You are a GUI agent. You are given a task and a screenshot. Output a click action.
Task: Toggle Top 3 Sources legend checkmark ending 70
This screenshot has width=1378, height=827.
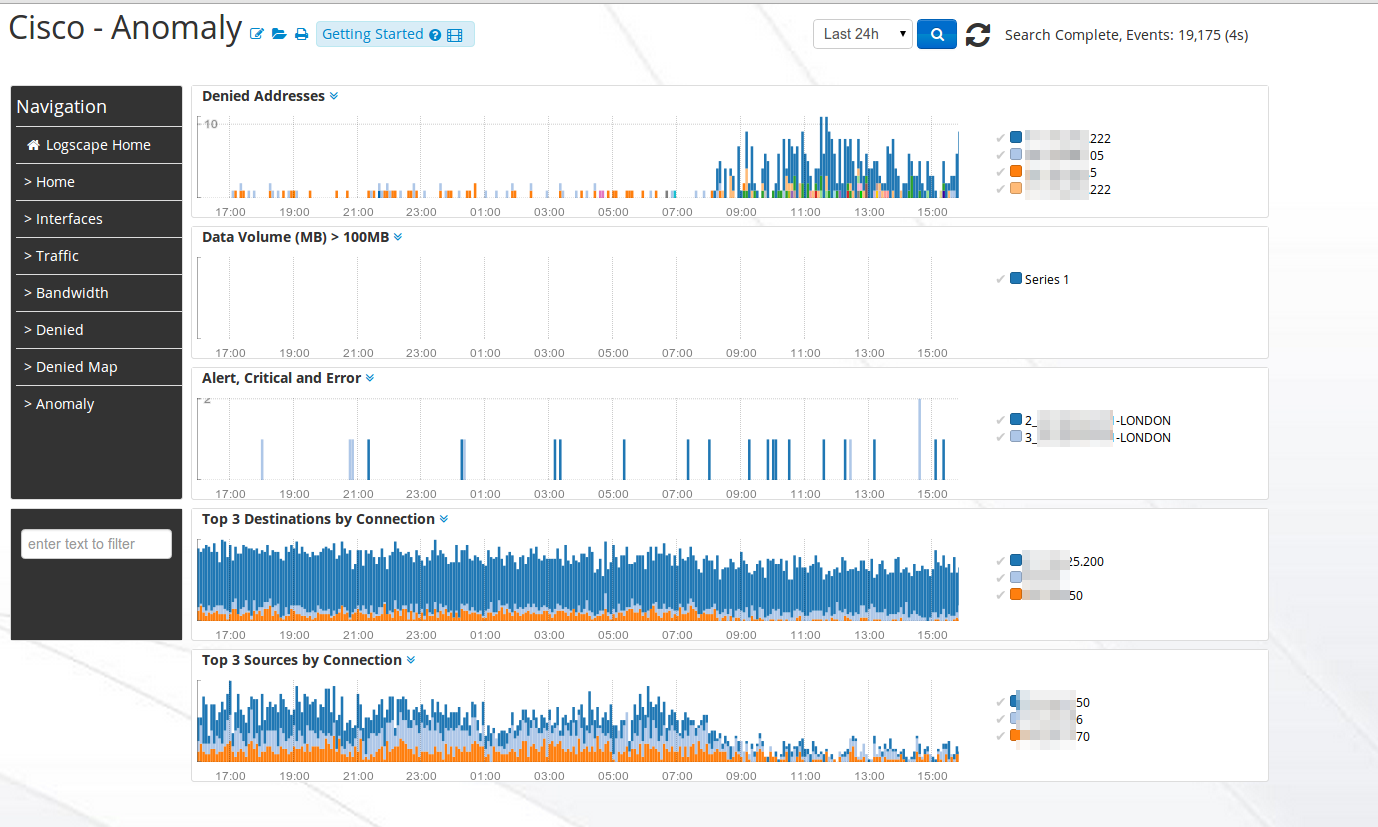(1001, 736)
